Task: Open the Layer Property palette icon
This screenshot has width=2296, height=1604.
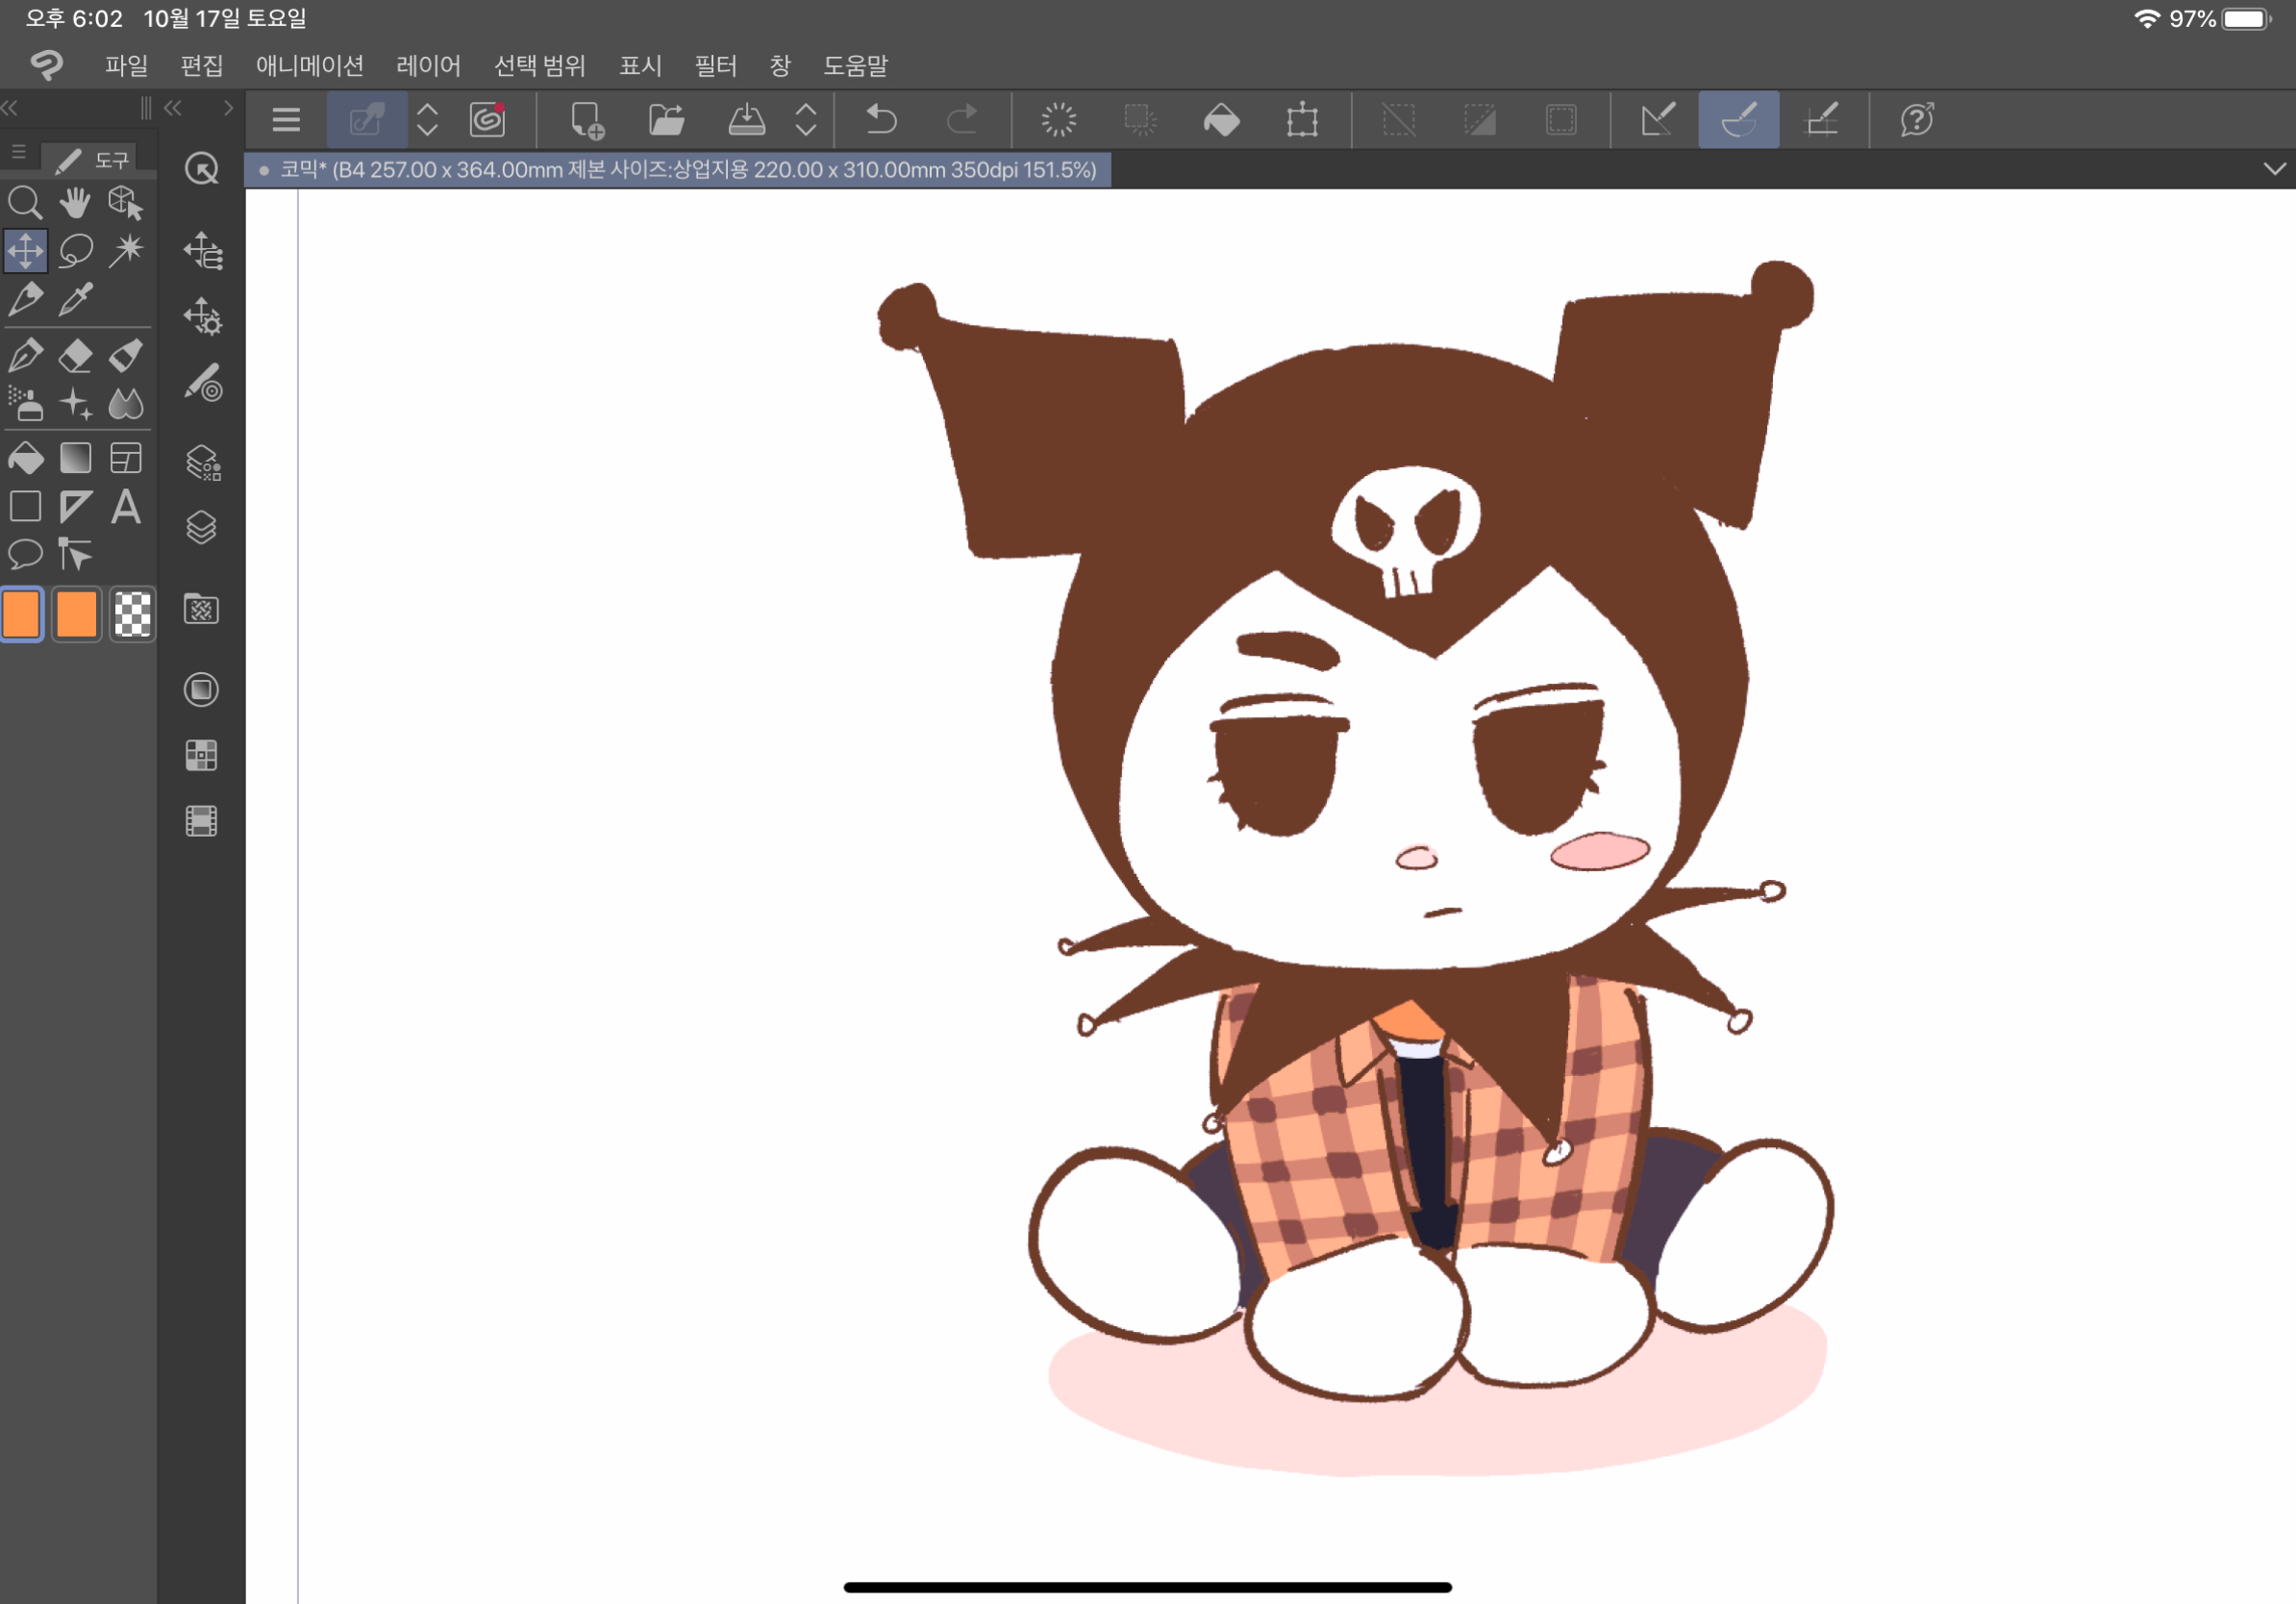Action: (x=202, y=462)
